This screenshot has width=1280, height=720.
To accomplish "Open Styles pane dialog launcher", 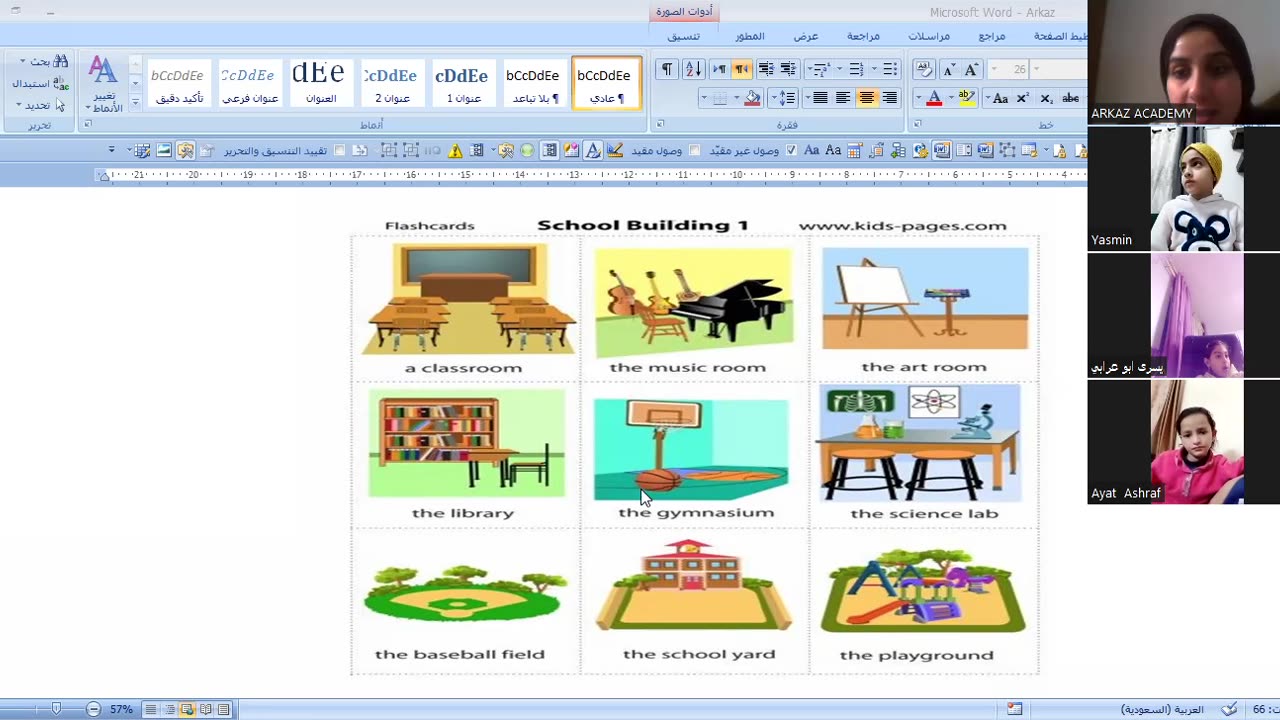I will pyautogui.click(x=88, y=124).
